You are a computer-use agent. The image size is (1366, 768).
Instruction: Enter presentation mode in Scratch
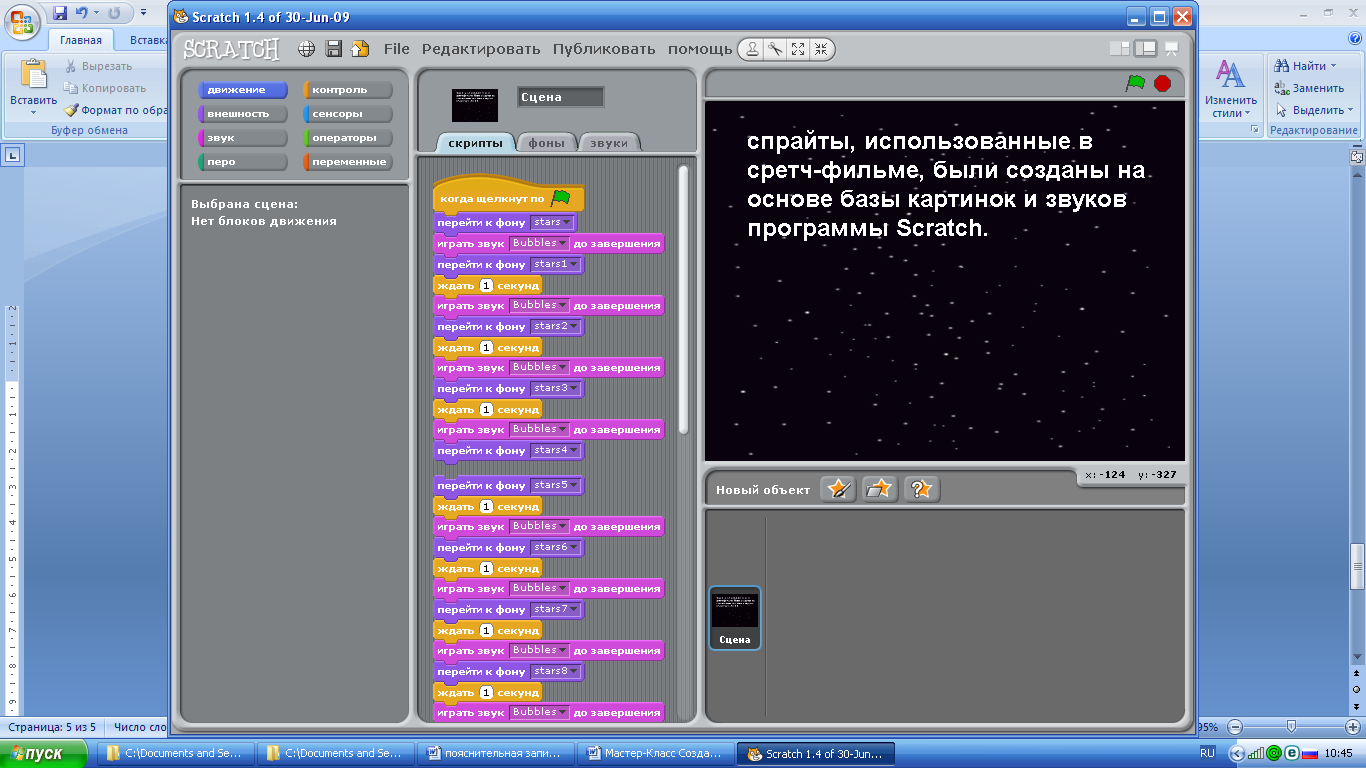(1171, 48)
